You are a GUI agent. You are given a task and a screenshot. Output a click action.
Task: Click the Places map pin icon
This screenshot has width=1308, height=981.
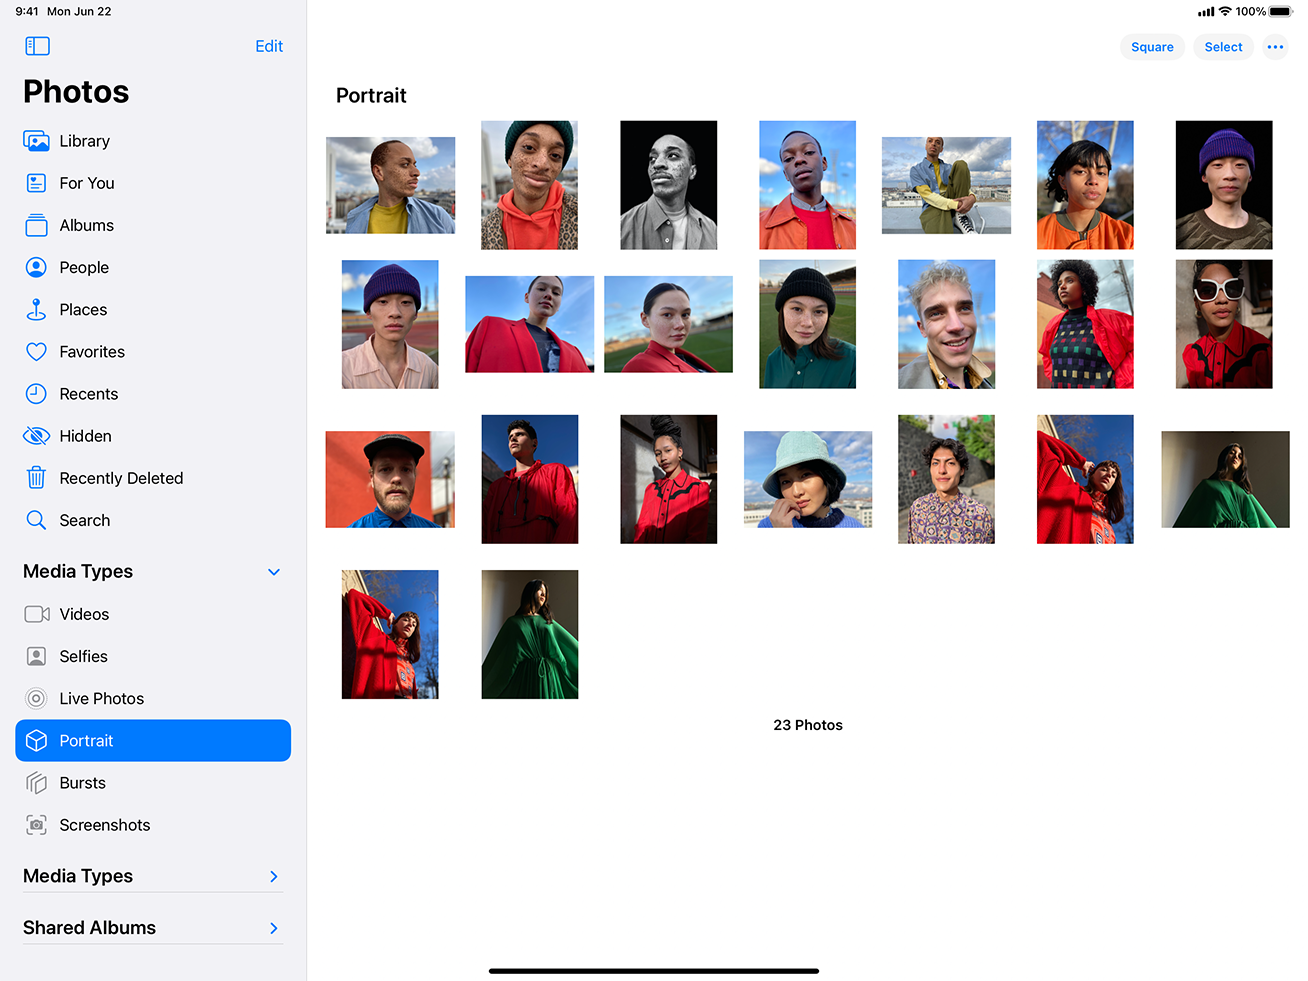[x=36, y=310]
